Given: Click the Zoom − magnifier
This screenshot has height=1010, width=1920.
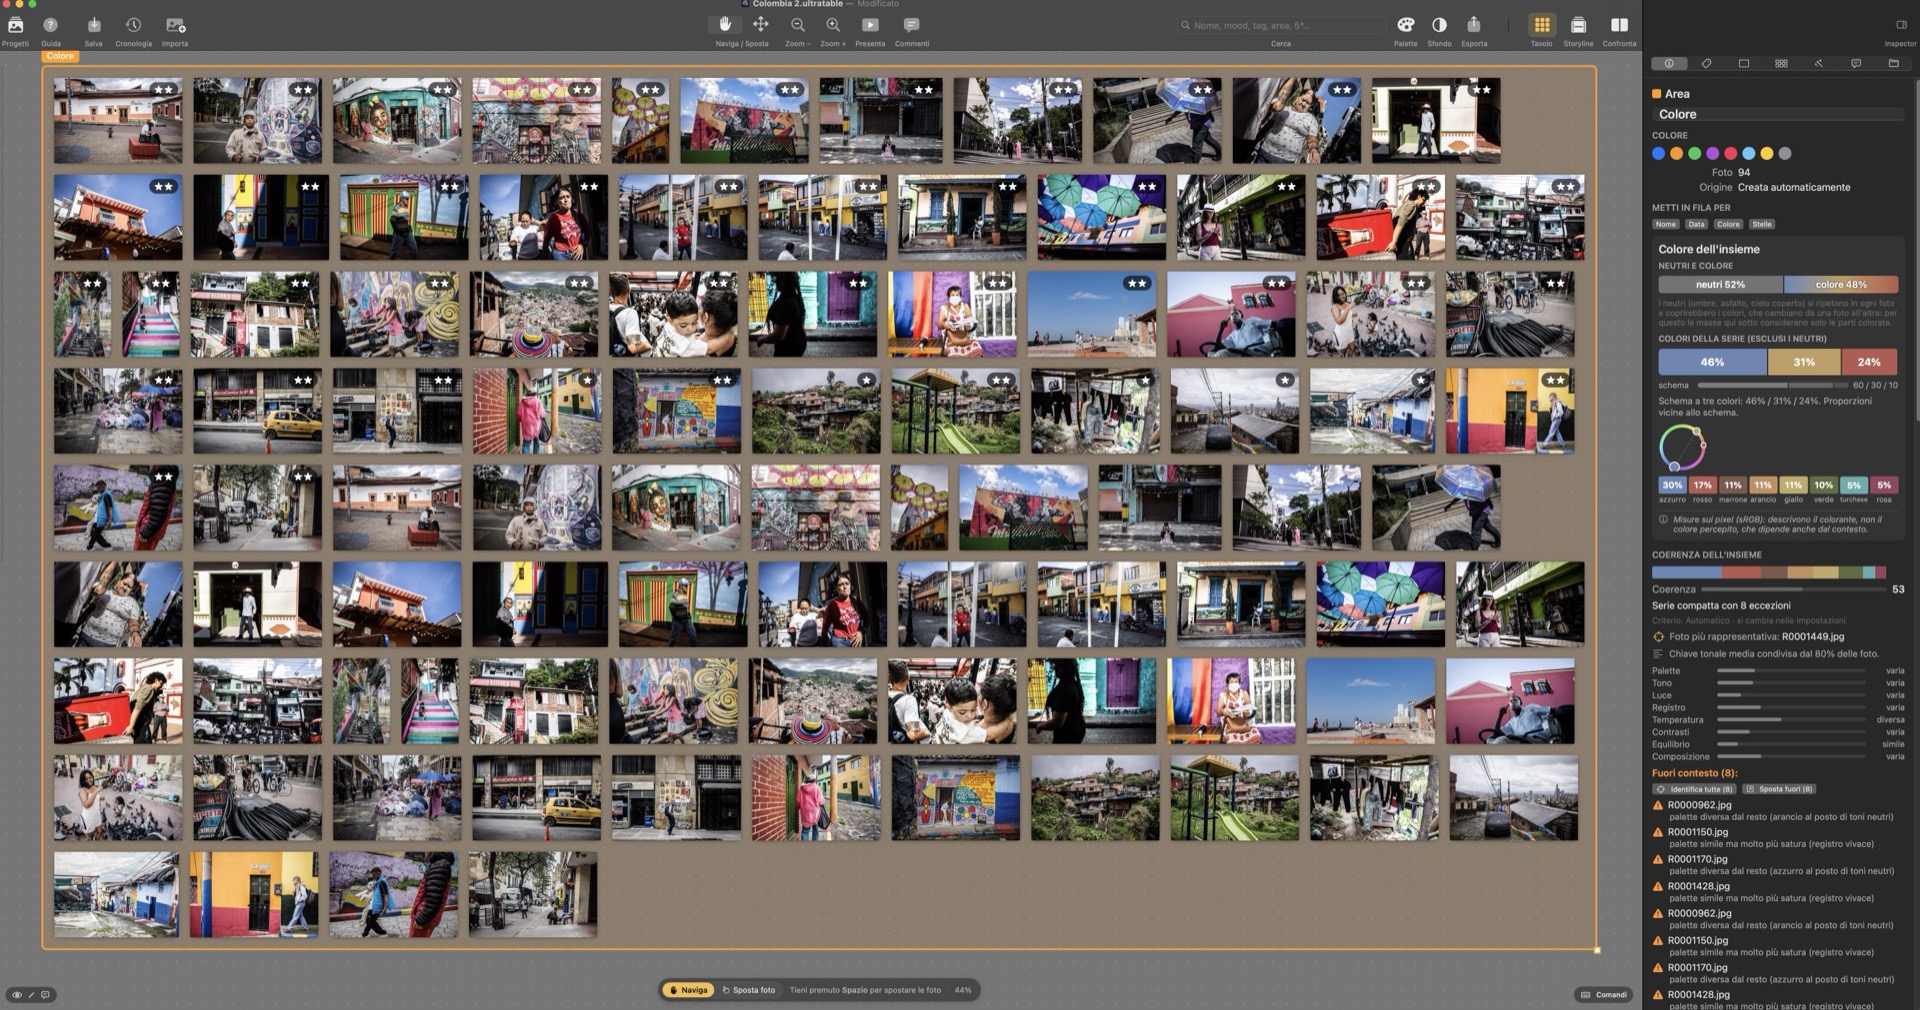Looking at the screenshot, I should click(798, 25).
